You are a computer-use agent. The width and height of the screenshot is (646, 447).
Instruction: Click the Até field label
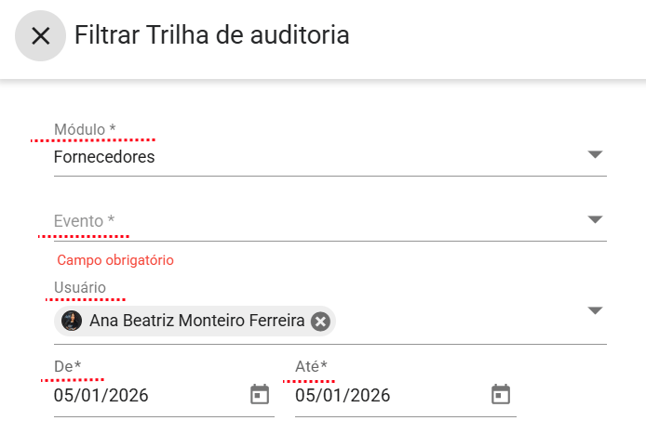[x=311, y=367]
